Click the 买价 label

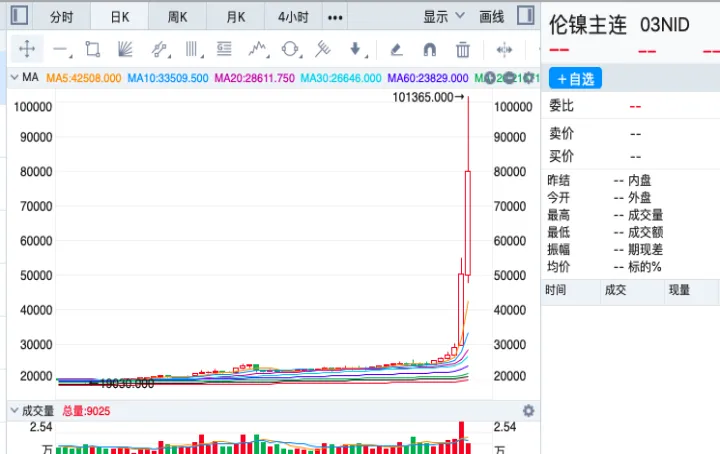[561, 156]
